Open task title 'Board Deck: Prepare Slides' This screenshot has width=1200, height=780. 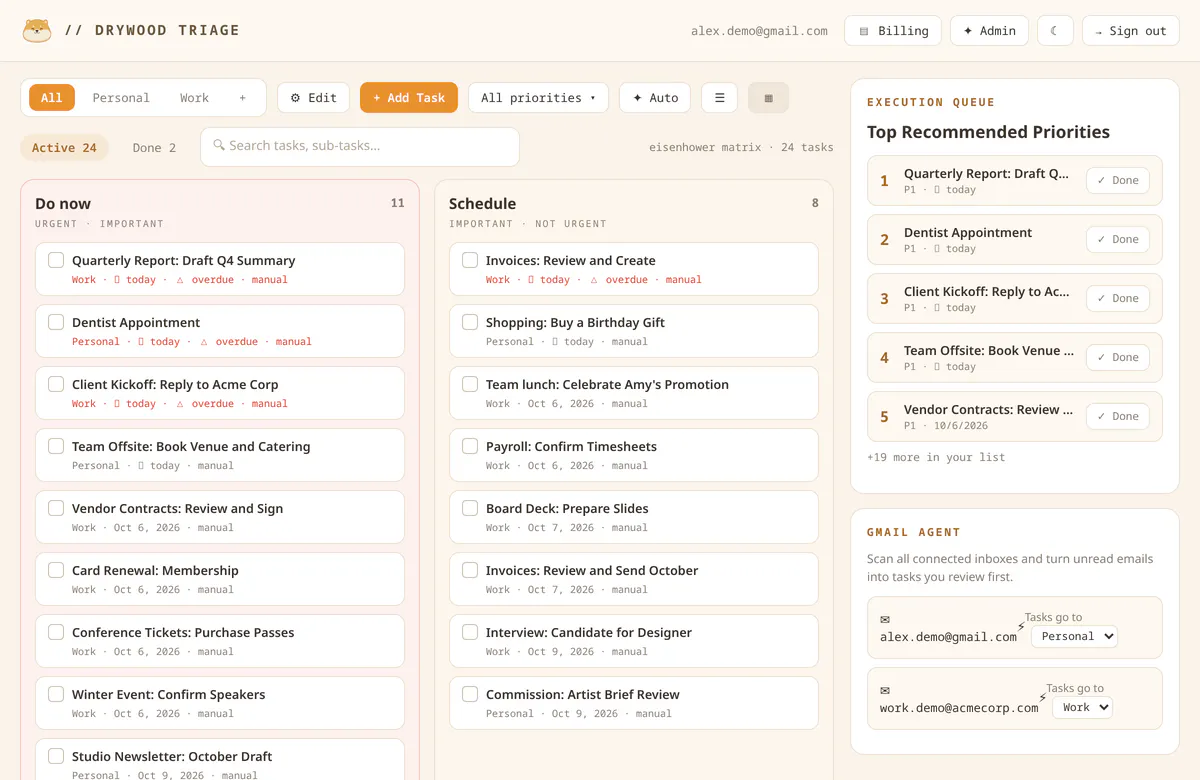(567, 508)
